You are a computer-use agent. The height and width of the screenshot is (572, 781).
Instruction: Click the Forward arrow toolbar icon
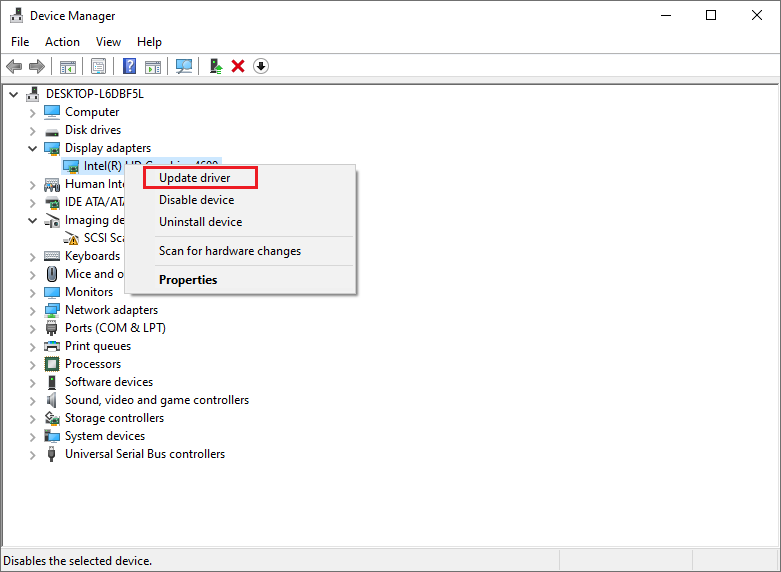pos(37,66)
